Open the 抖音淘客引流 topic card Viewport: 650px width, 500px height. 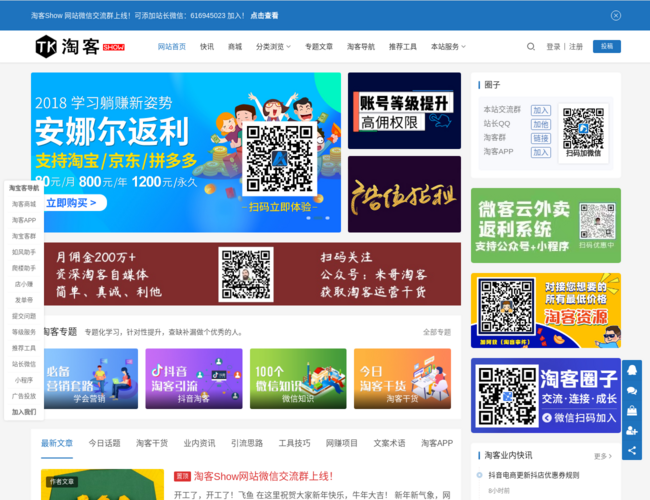(194, 379)
